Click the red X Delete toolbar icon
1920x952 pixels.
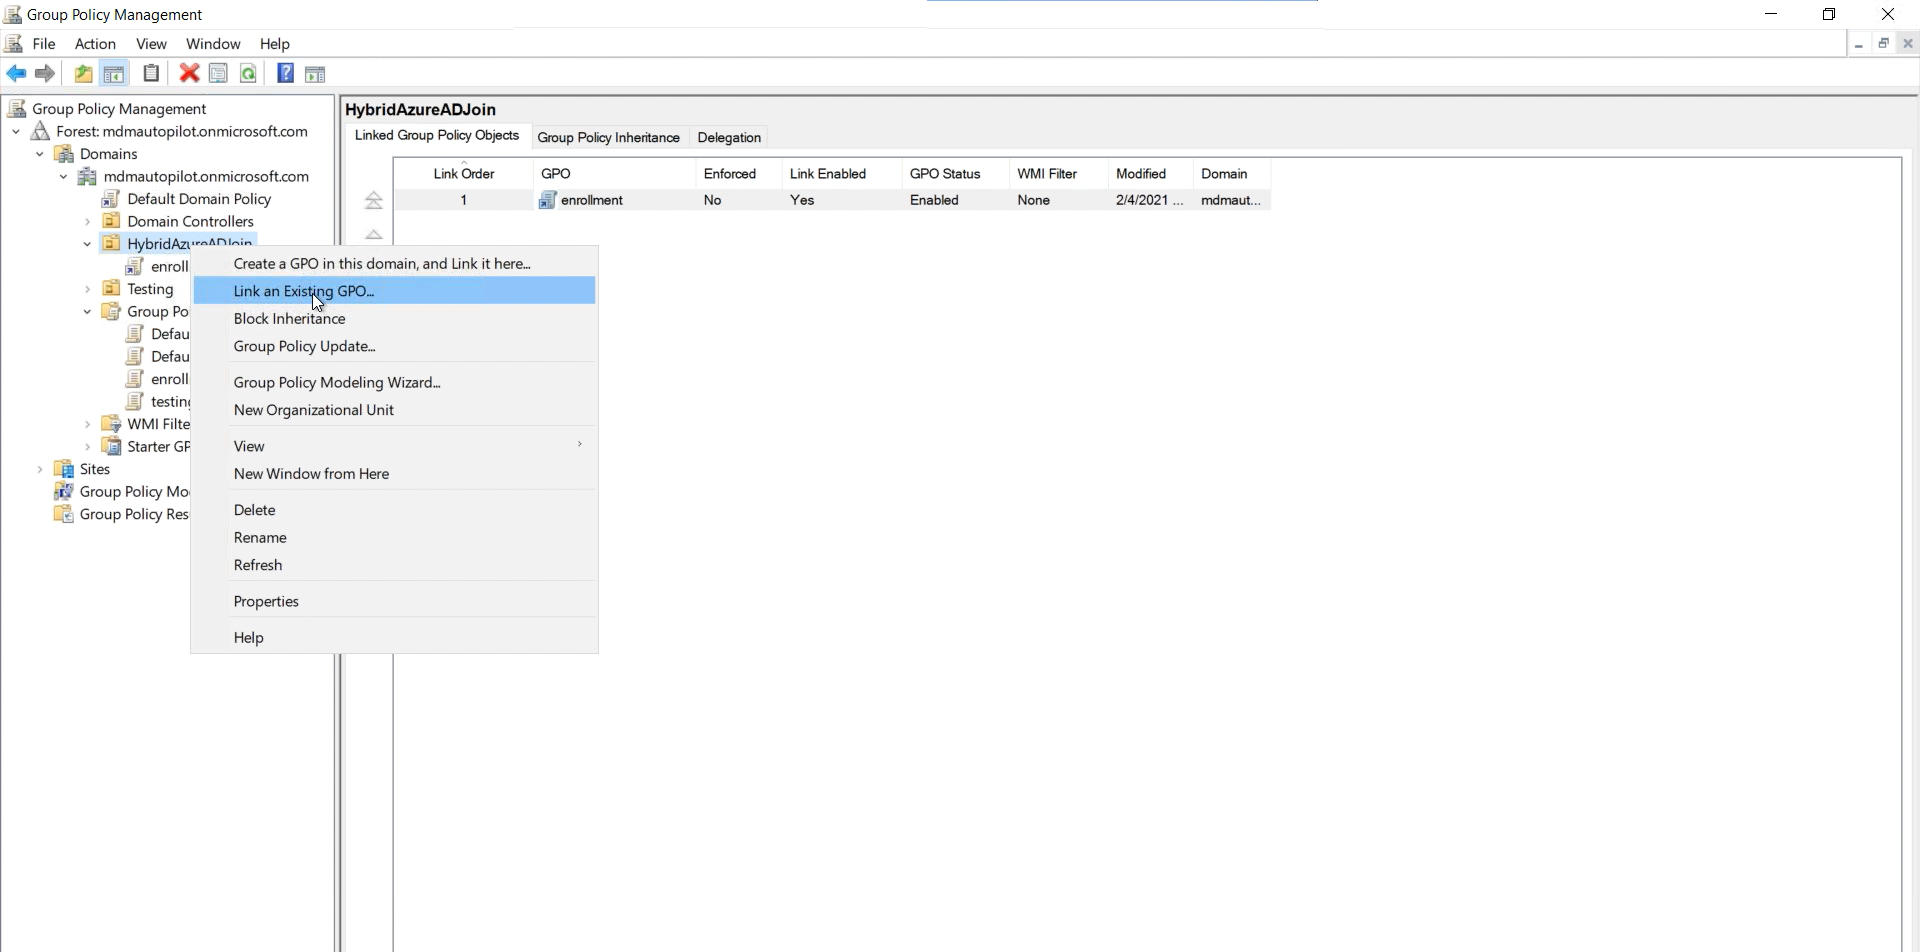click(x=189, y=73)
